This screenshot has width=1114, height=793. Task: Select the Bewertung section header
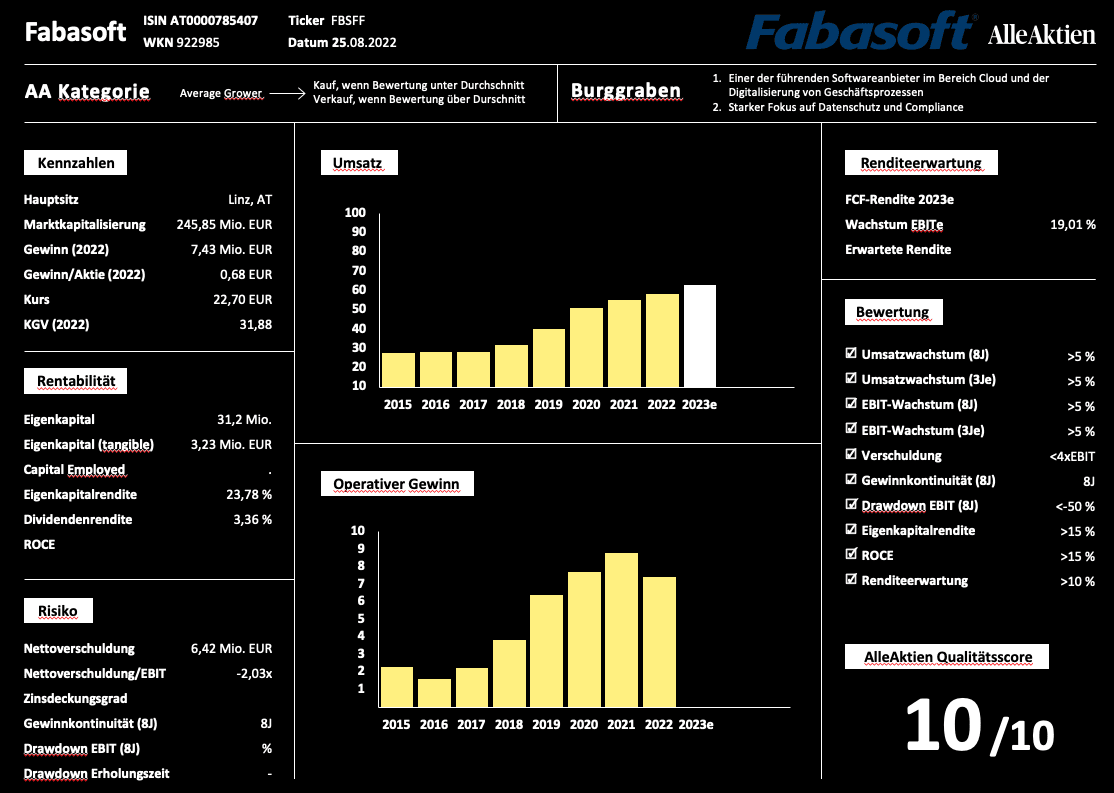click(893, 312)
